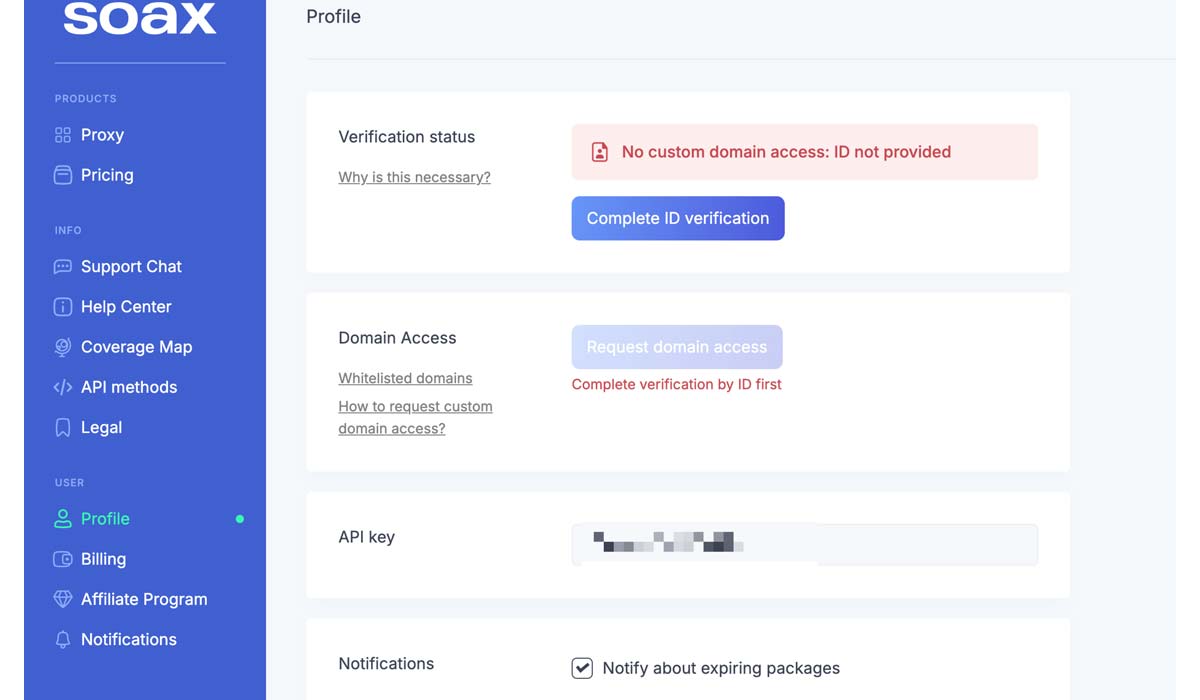1200x700 pixels.
Task: Open the Affiliate Program menu item
Action: point(144,599)
